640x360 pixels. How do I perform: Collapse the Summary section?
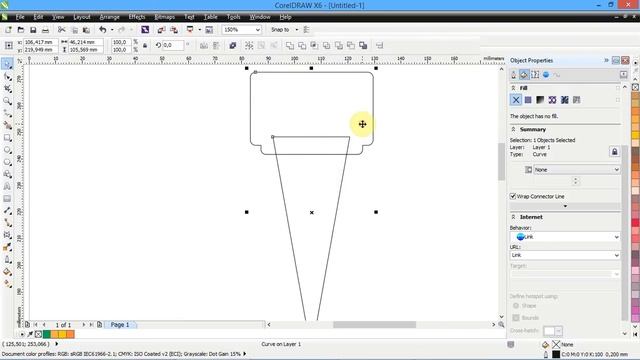click(x=513, y=129)
